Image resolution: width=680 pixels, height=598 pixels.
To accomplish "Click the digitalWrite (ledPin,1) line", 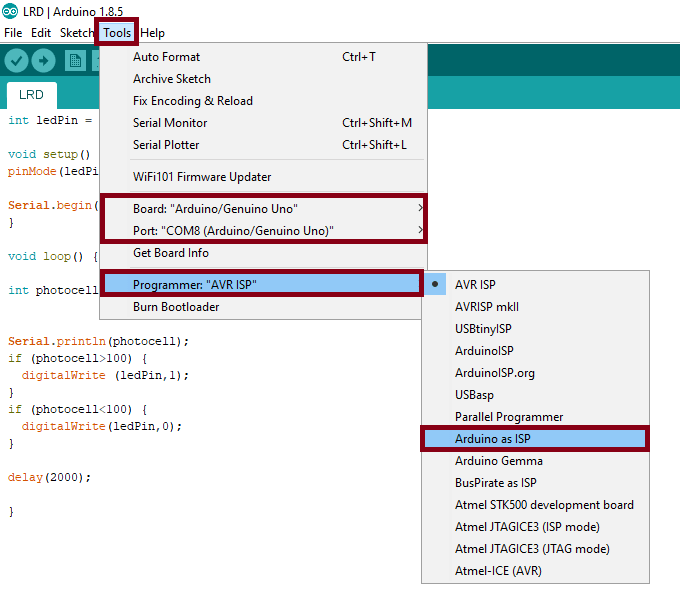I will (105, 375).
